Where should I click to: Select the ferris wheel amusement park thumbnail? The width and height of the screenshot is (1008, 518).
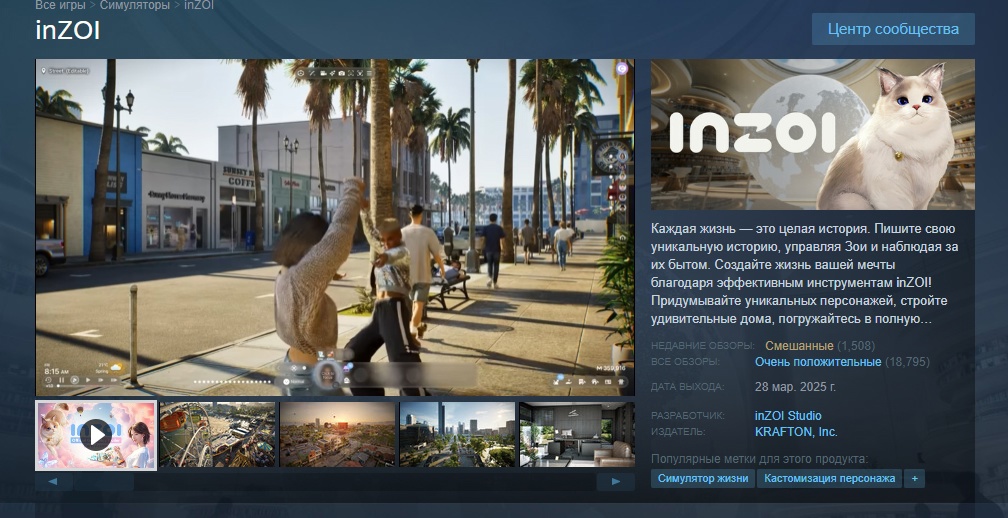point(217,434)
